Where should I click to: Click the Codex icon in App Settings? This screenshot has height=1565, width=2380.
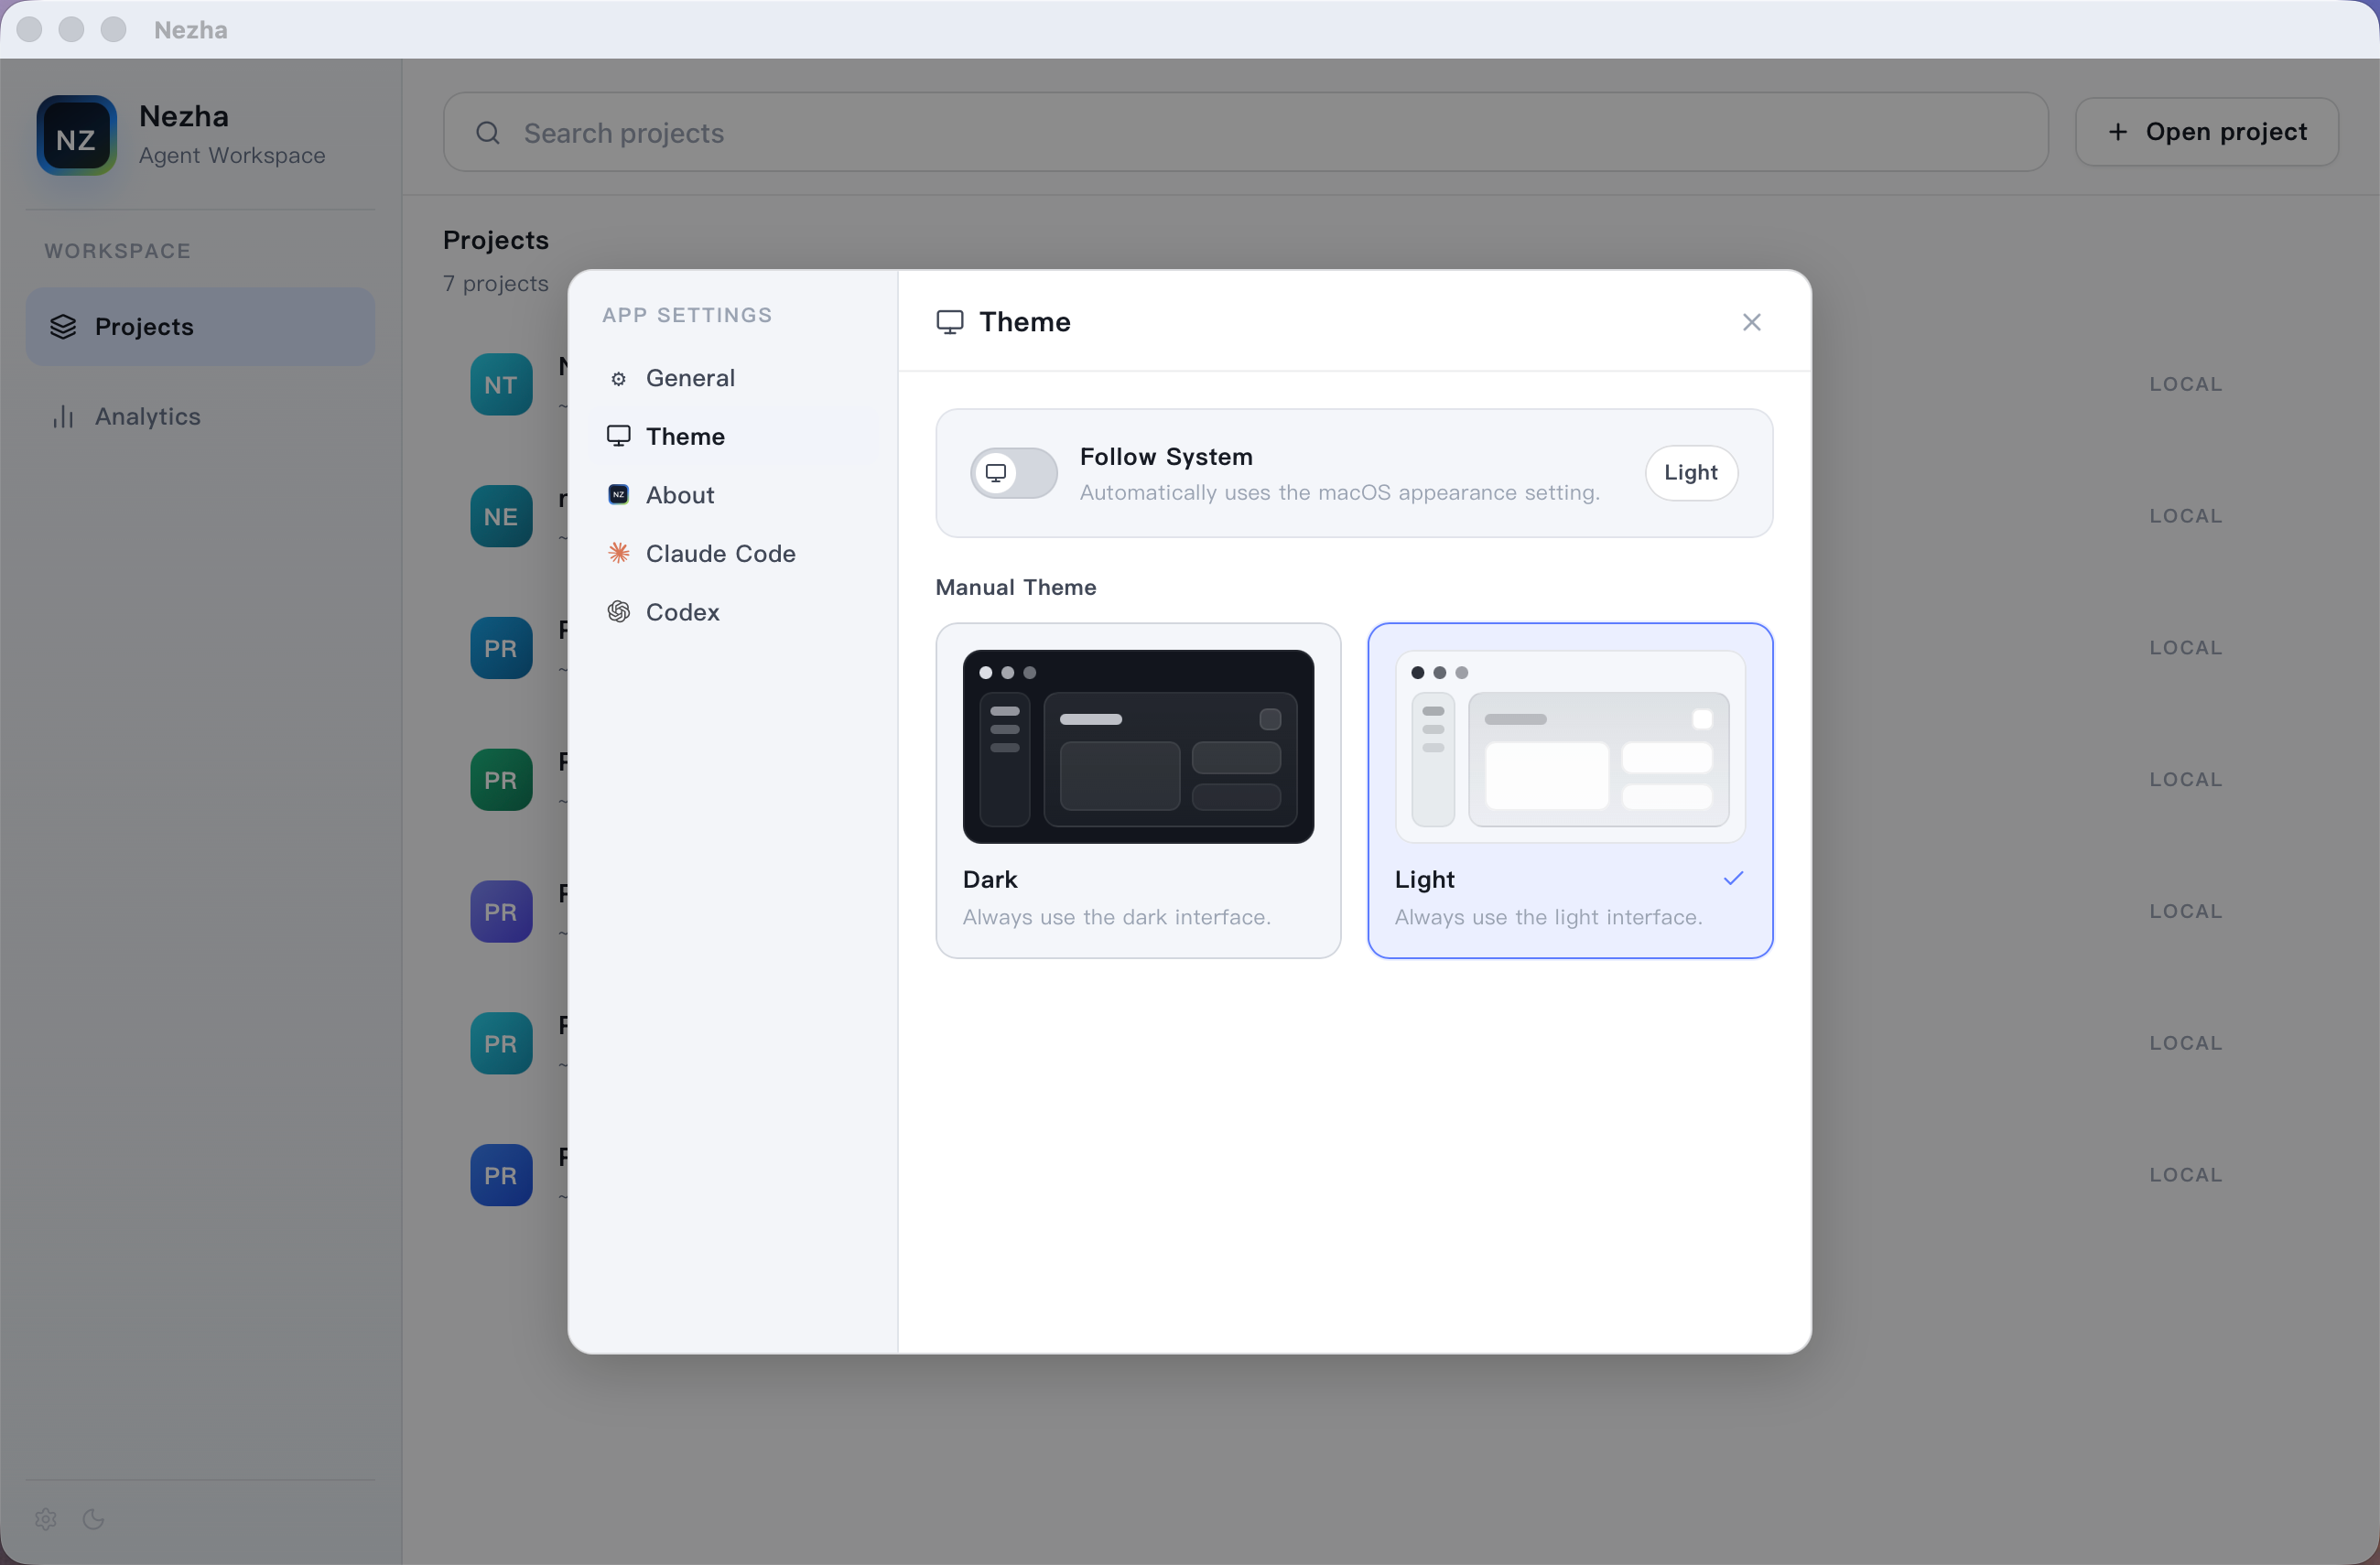click(619, 611)
